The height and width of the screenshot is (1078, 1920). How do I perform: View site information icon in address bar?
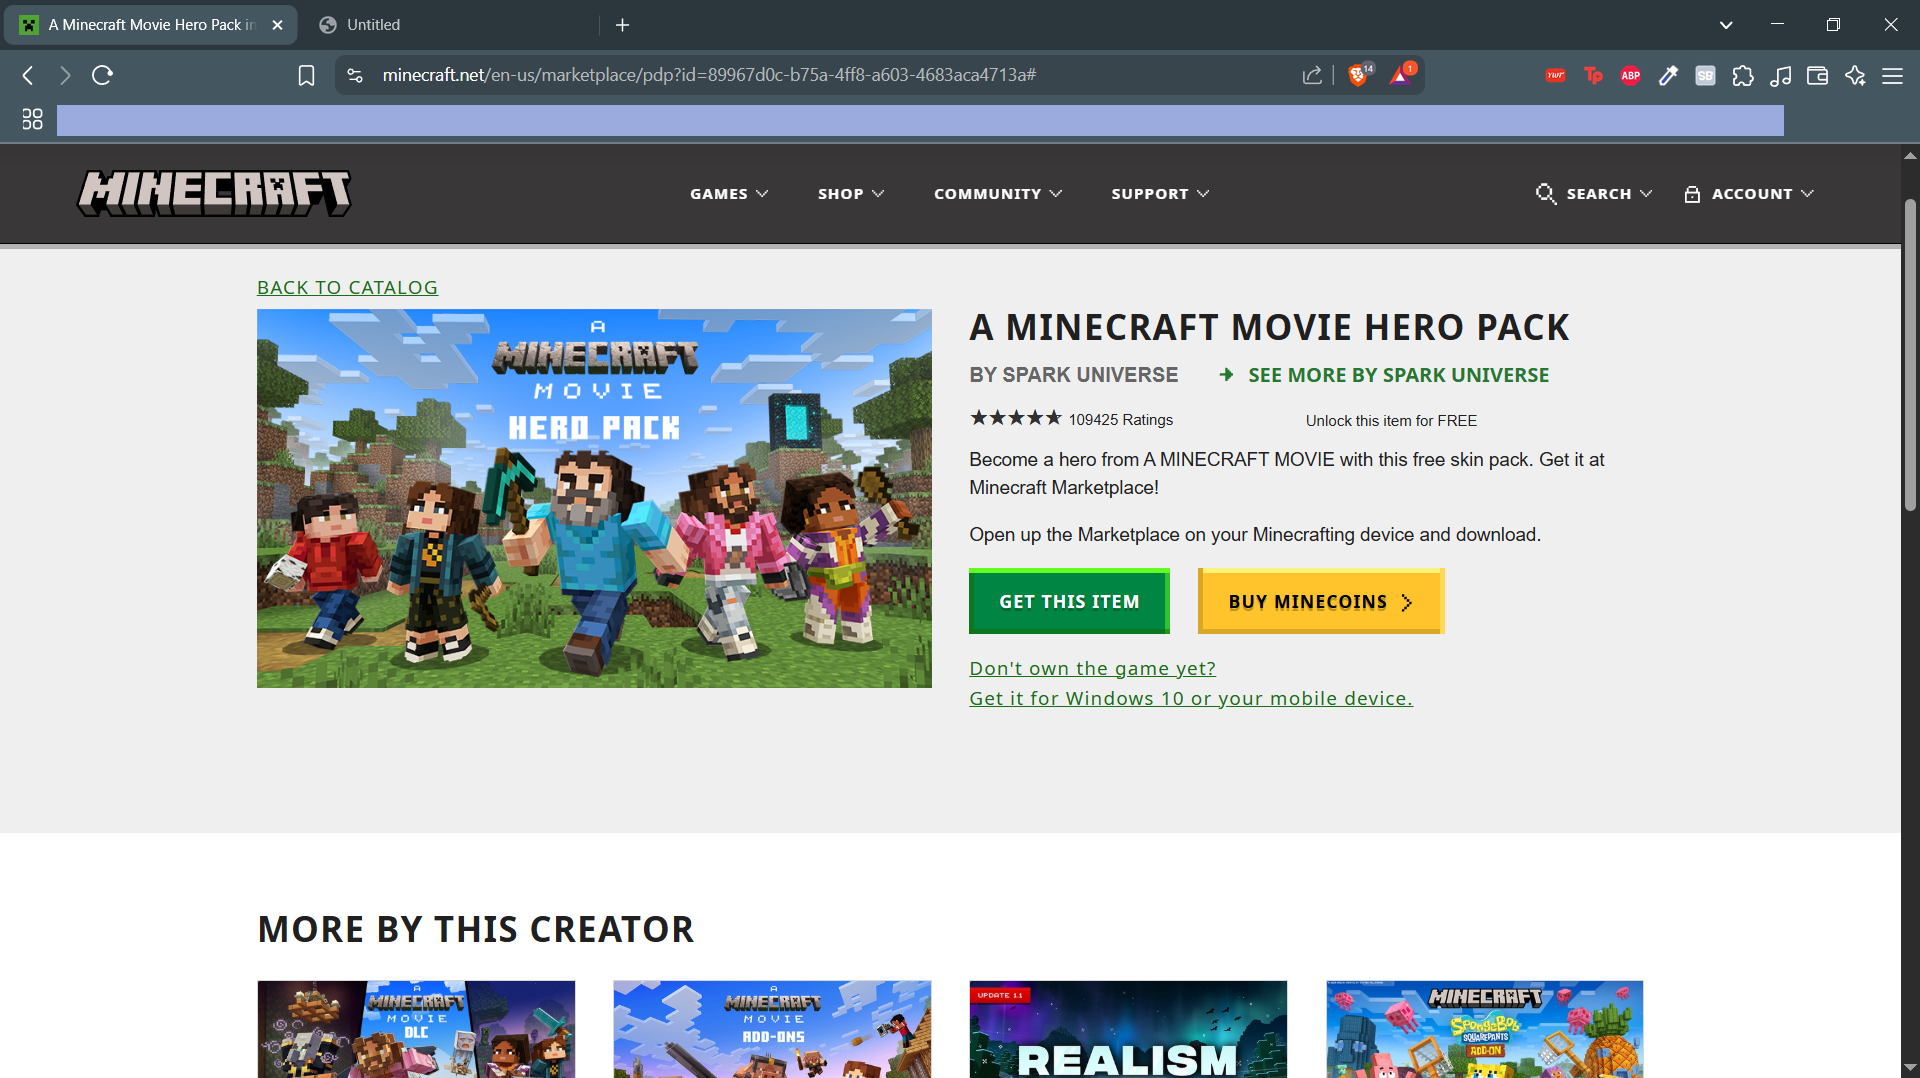pos(355,75)
